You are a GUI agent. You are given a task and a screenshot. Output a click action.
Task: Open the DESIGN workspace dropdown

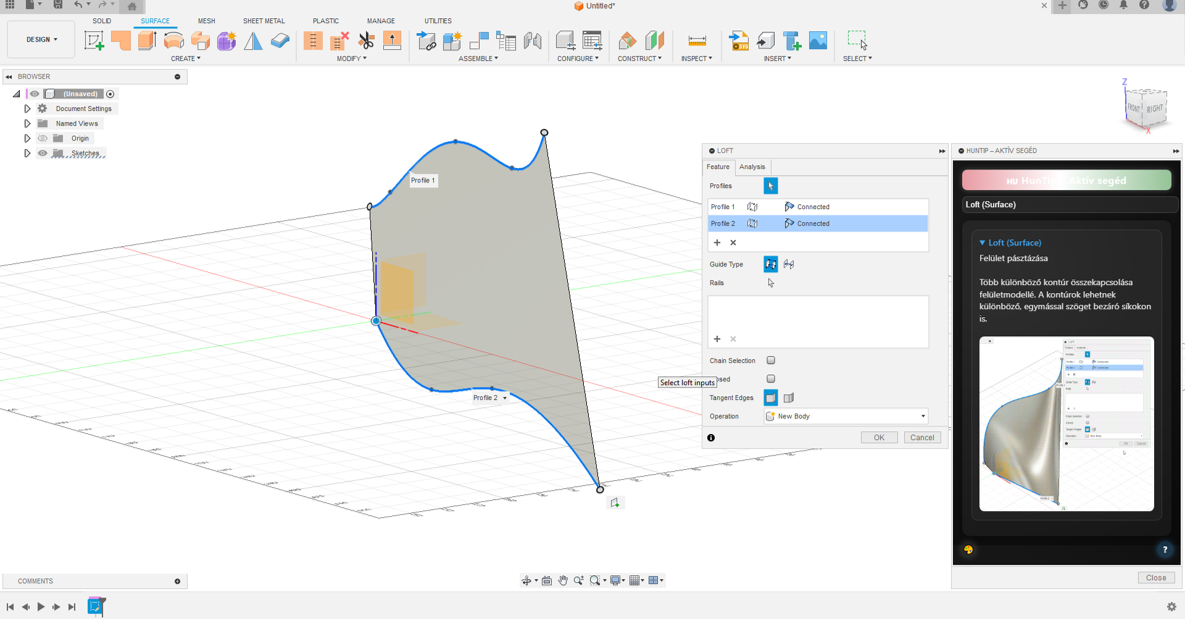[41, 40]
